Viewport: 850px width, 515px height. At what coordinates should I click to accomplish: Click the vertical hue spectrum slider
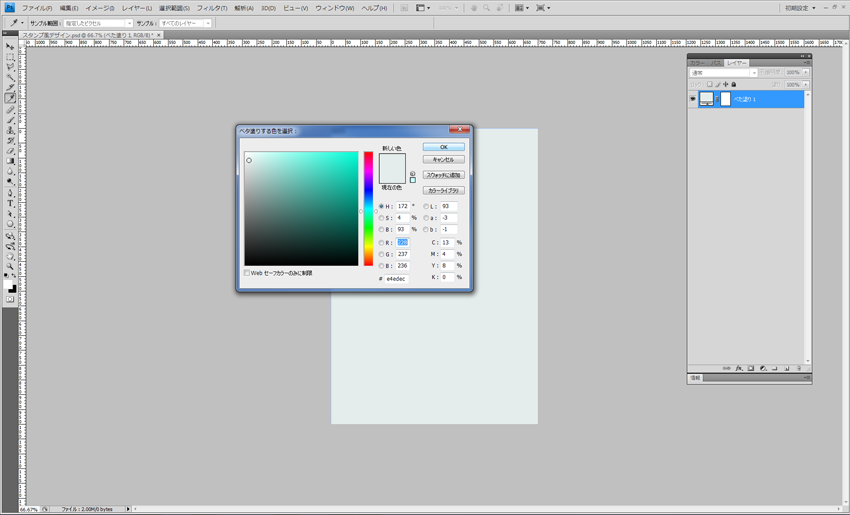[x=368, y=208]
